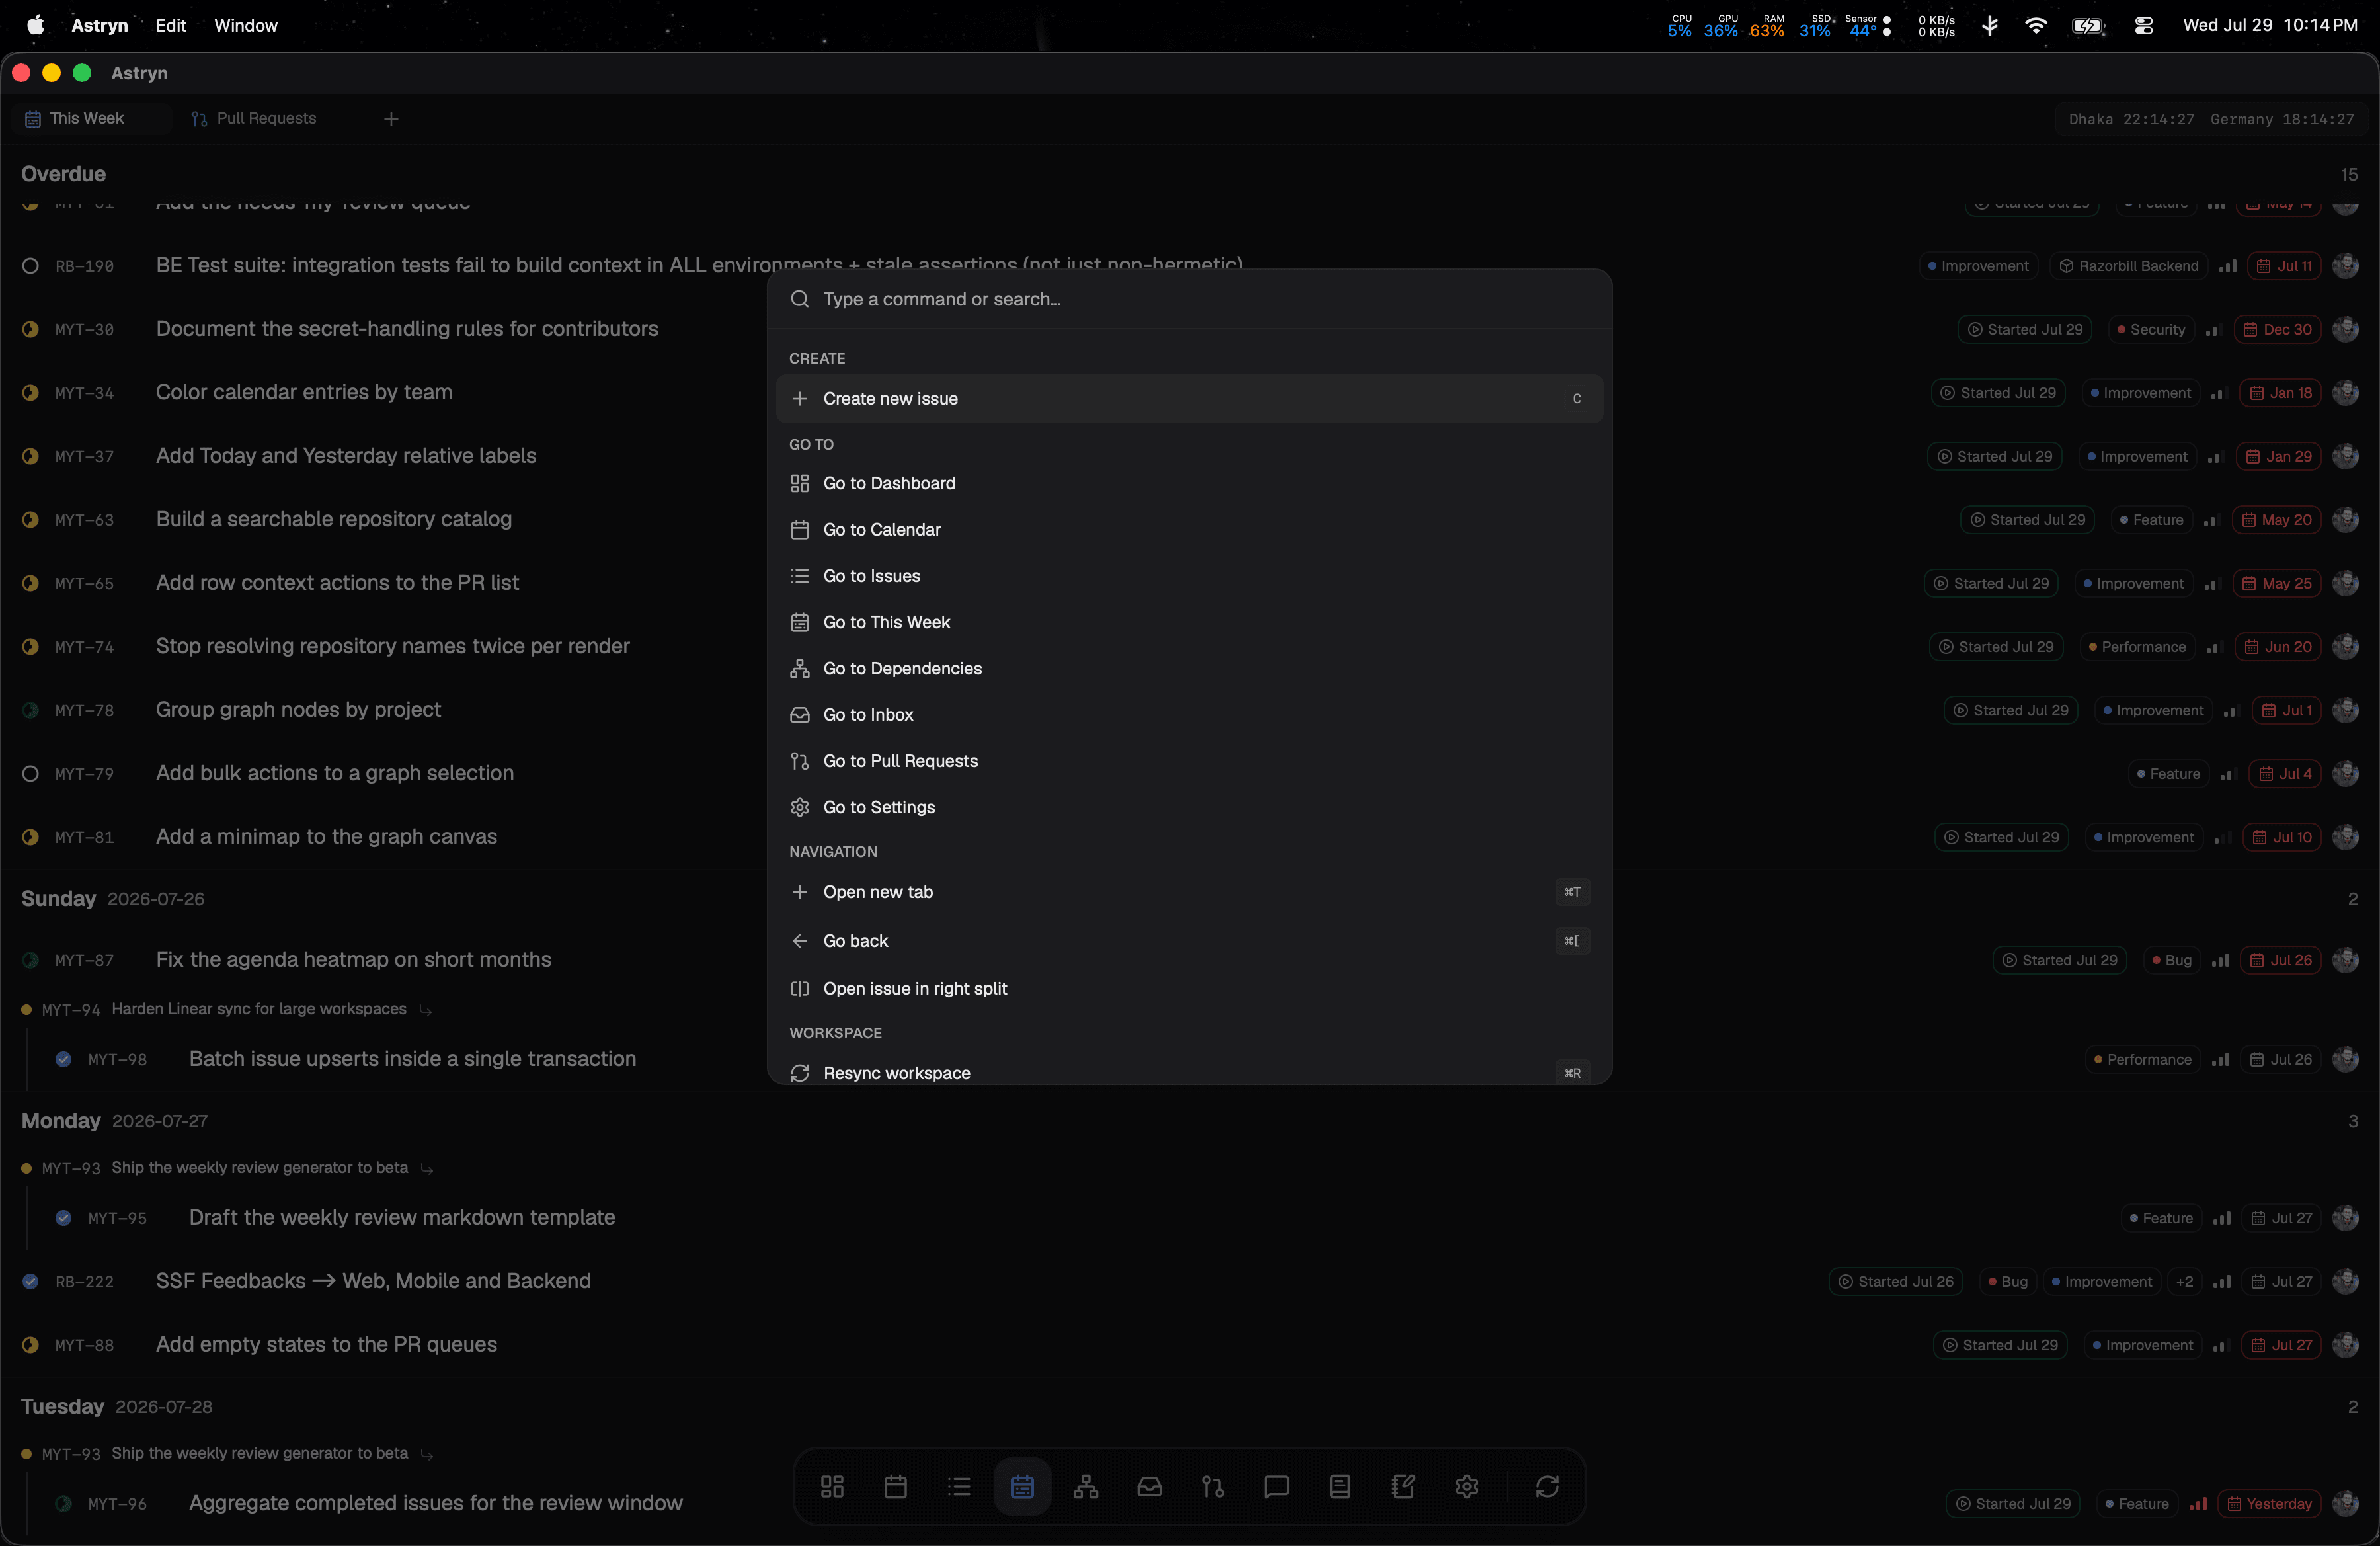Choose Go to Calendar in palette
The width and height of the screenshot is (2380, 1546).
point(1189,530)
